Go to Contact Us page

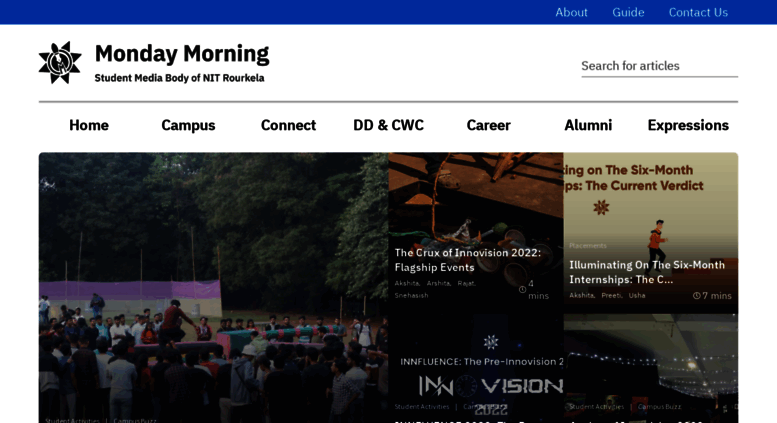pos(698,12)
